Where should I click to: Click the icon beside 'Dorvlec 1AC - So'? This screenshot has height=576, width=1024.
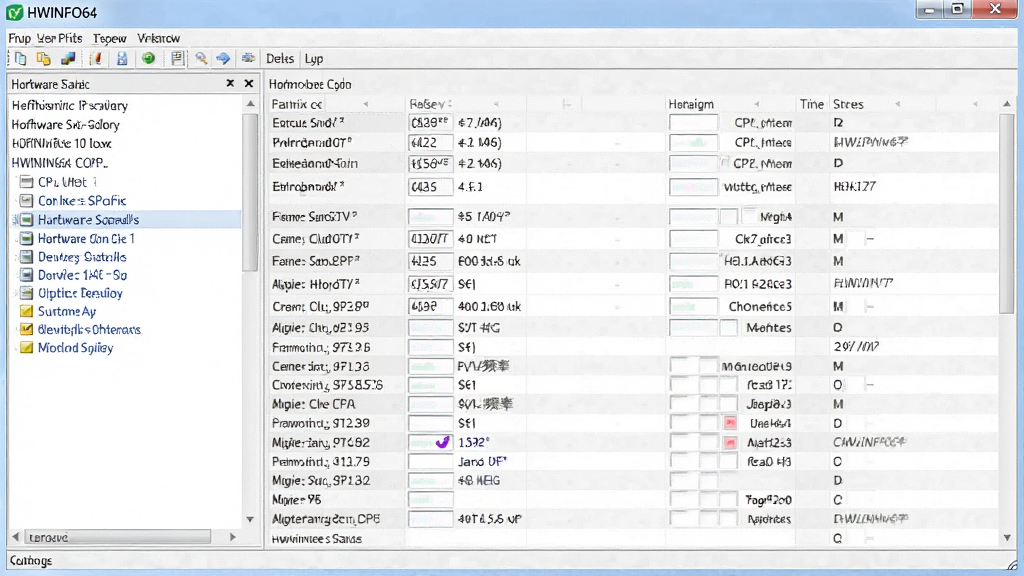26,275
